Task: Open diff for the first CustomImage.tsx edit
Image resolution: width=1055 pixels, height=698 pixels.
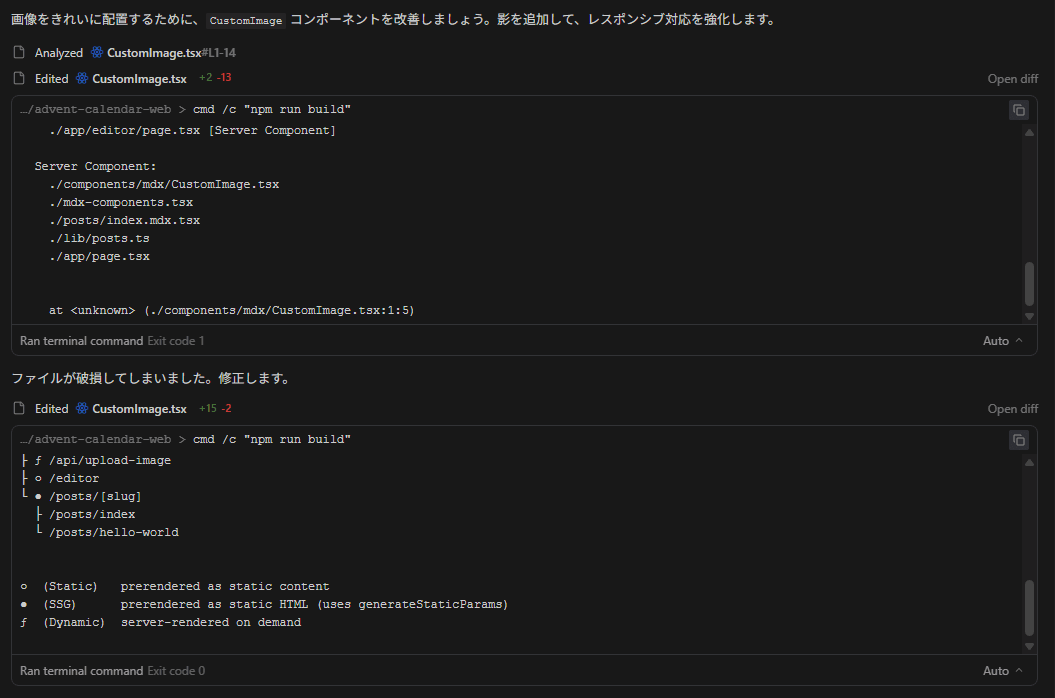Action: pos(1012,79)
